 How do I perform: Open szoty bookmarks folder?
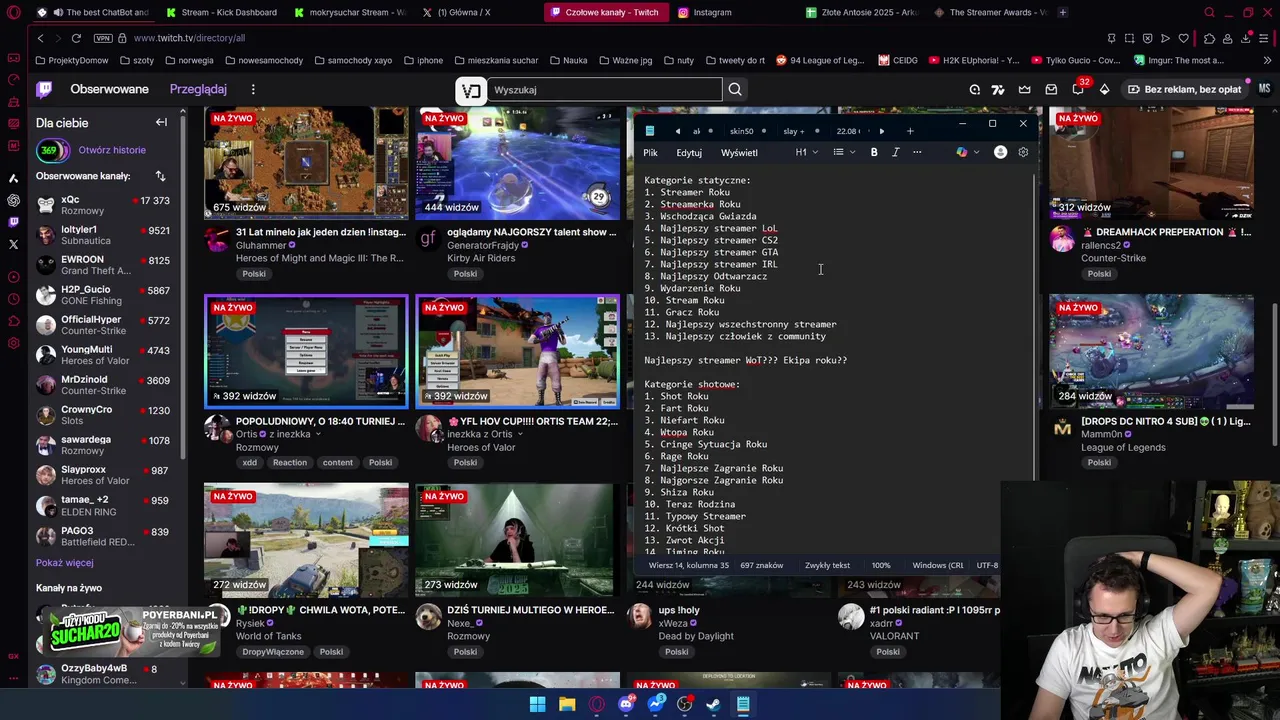137,60
